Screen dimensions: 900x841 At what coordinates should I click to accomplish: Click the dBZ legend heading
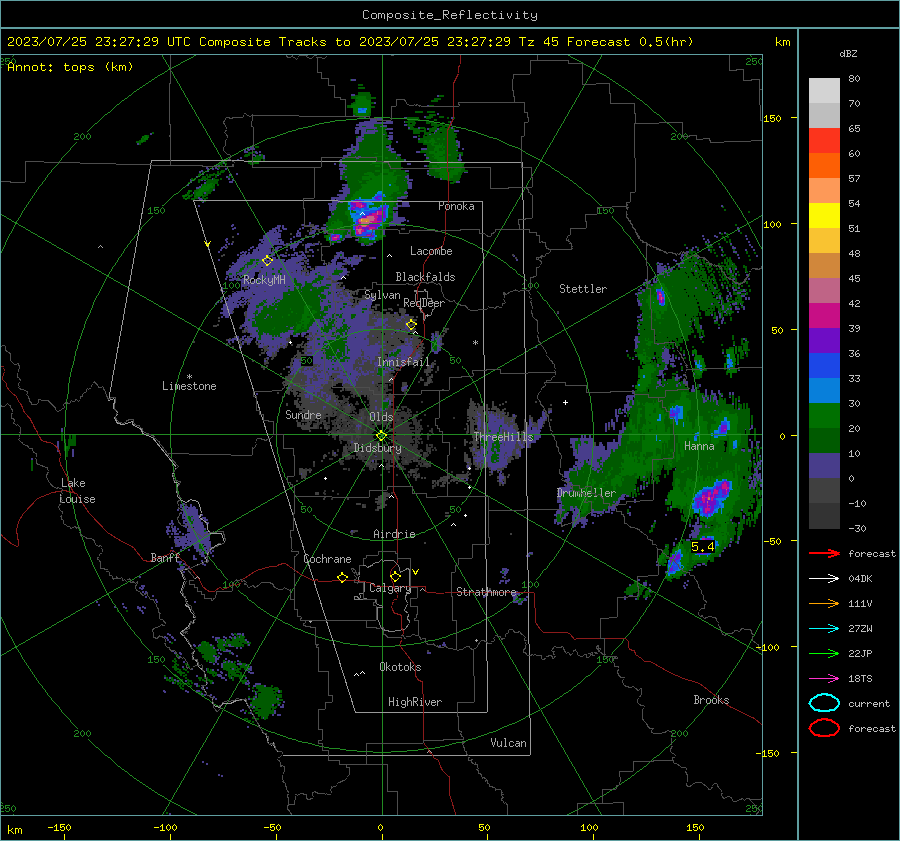click(x=848, y=54)
